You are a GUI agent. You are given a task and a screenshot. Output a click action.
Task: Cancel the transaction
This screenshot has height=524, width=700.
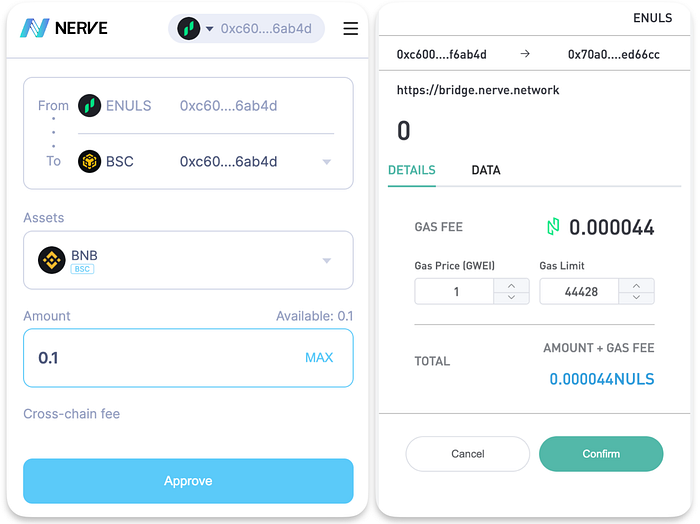pos(467,453)
